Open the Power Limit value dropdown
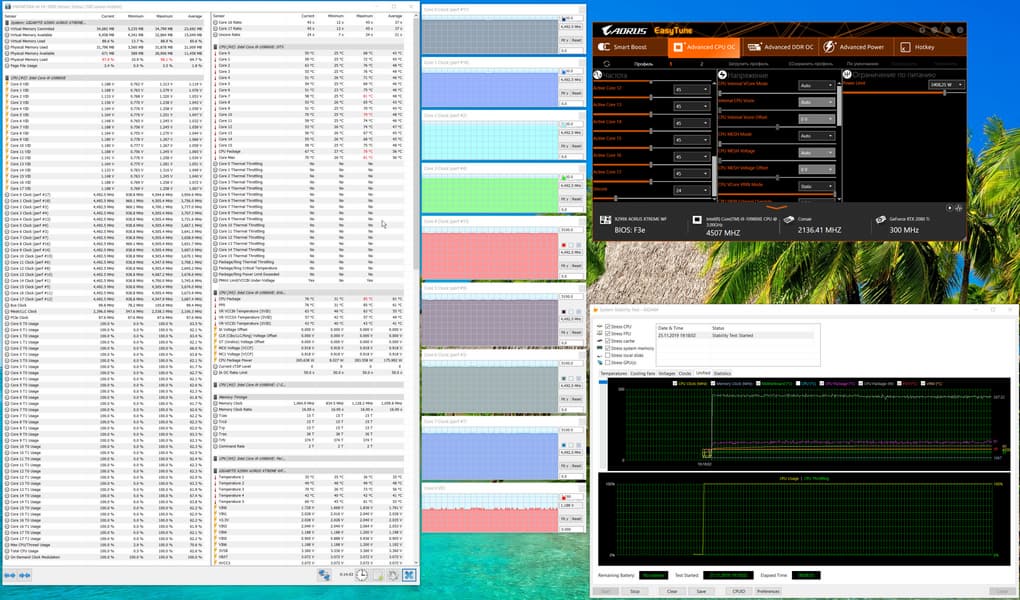This screenshot has width=1020, height=600. click(946, 85)
